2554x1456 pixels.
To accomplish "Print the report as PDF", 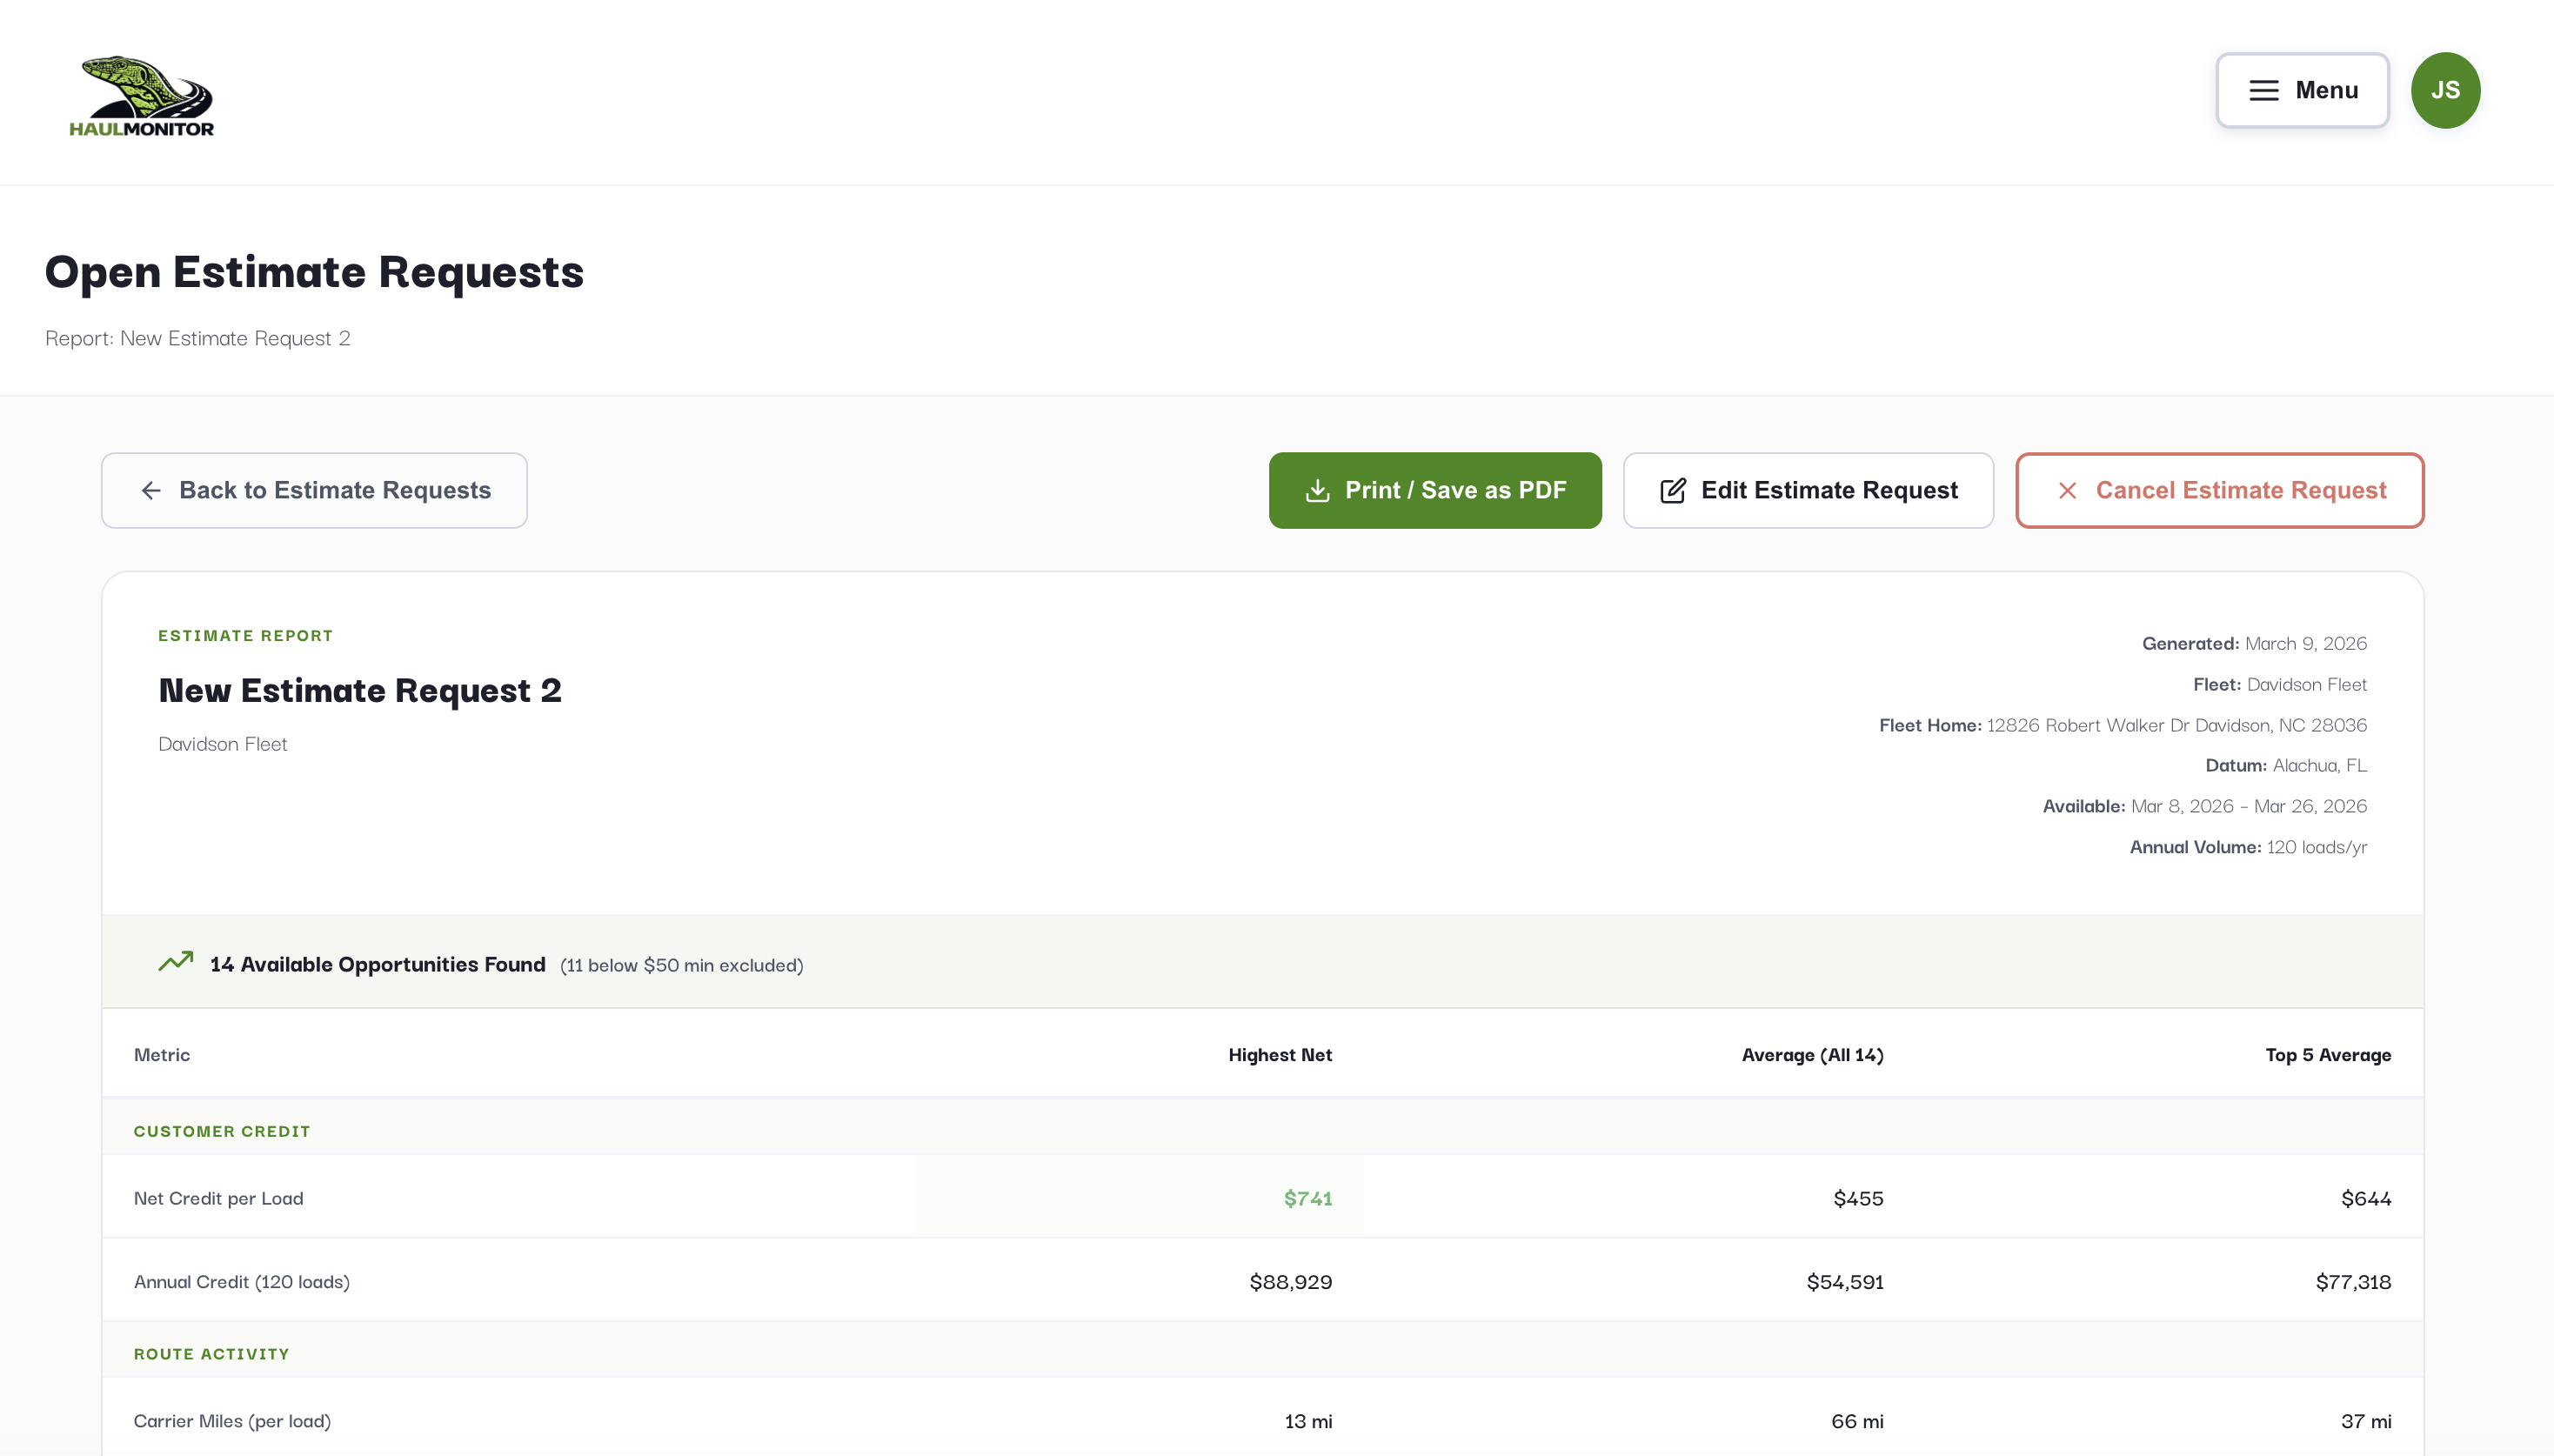I will (1434, 490).
